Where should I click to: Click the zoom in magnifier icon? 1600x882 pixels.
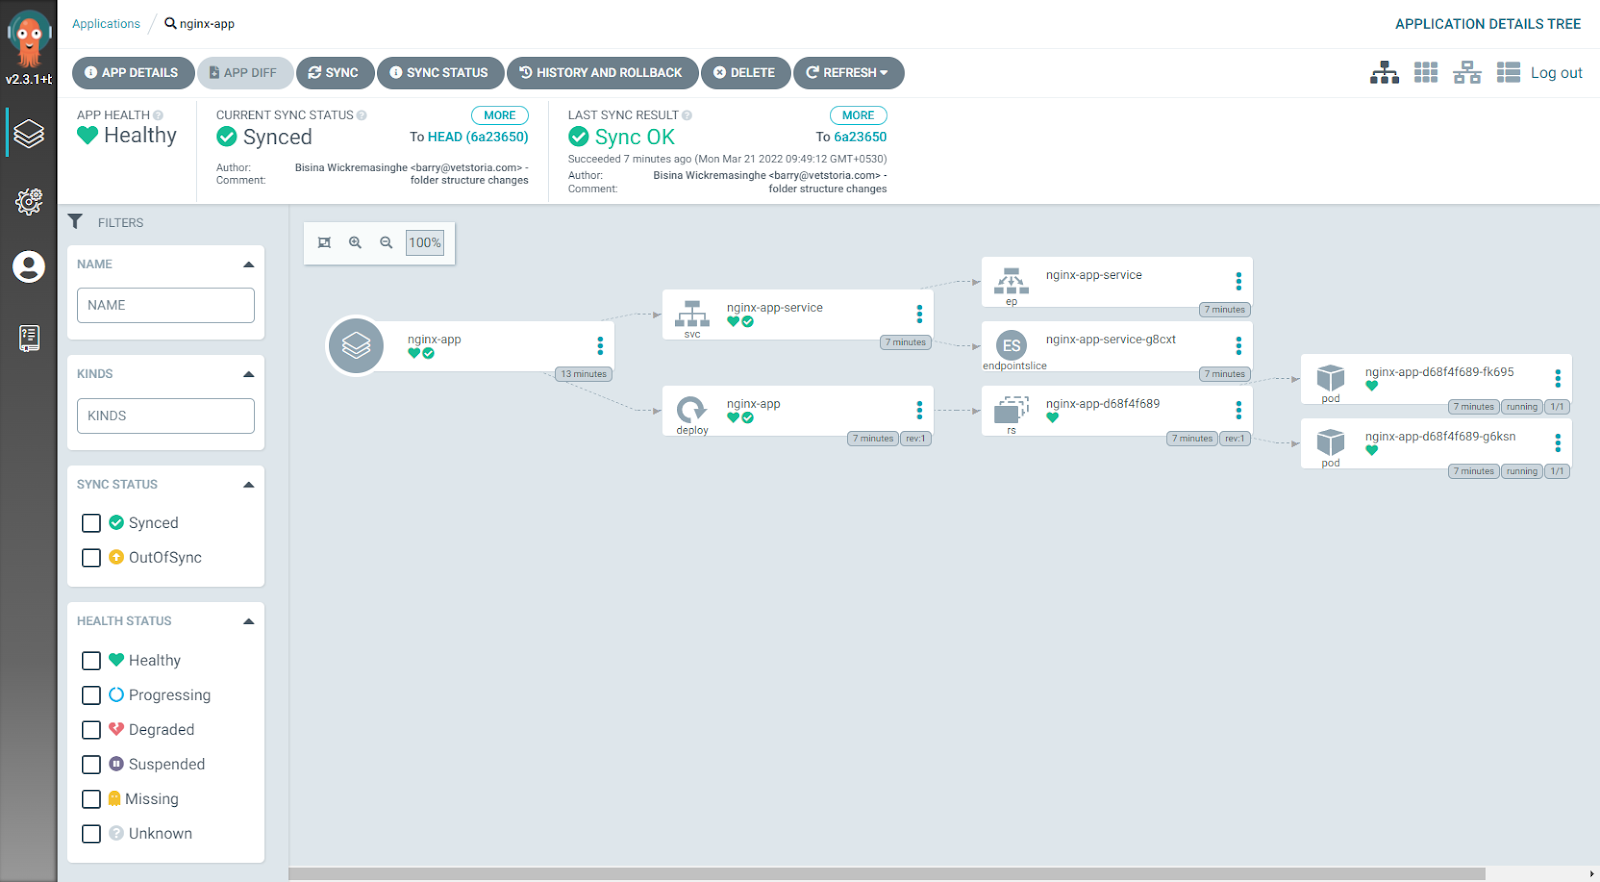[355, 243]
